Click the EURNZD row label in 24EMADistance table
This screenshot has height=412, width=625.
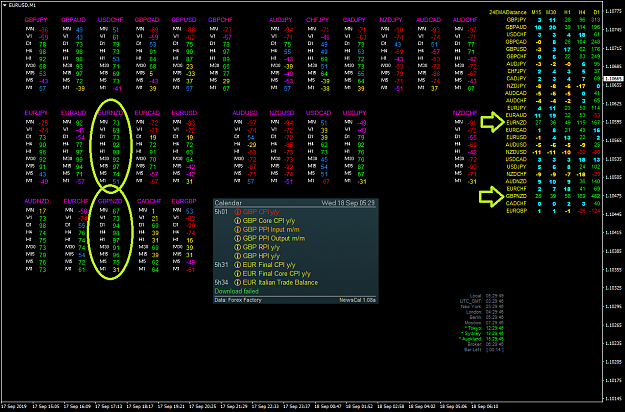coord(516,123)
